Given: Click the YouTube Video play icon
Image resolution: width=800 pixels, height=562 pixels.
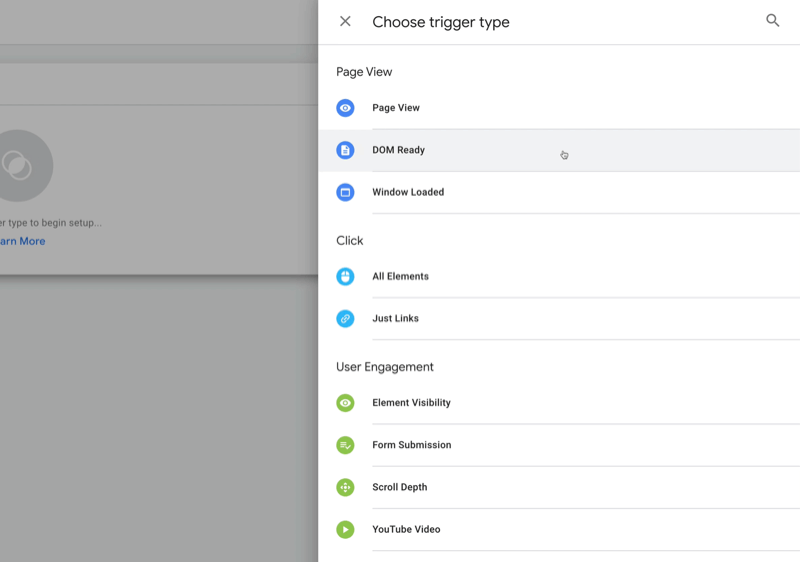Looking at the screenshot, I should click(345, 530).
